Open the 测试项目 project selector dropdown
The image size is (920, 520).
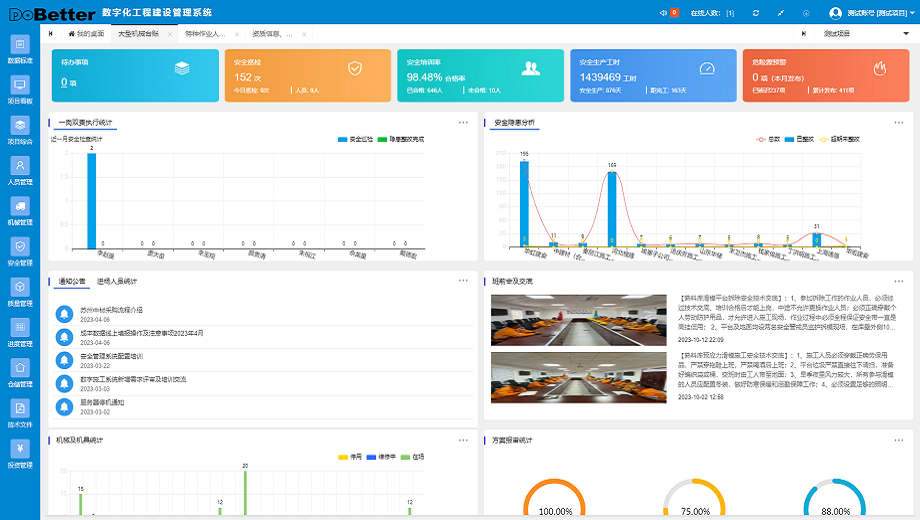[866, 33]
